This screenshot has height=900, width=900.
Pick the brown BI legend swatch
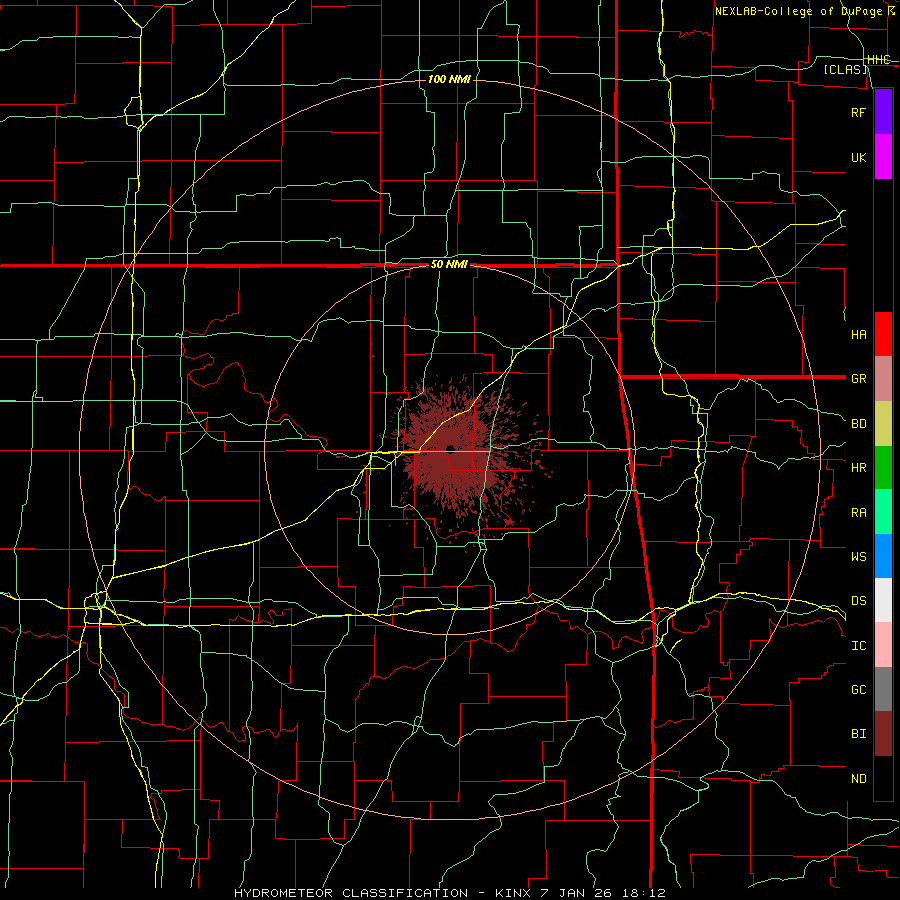pyautogui.click(x=883, y=734)
